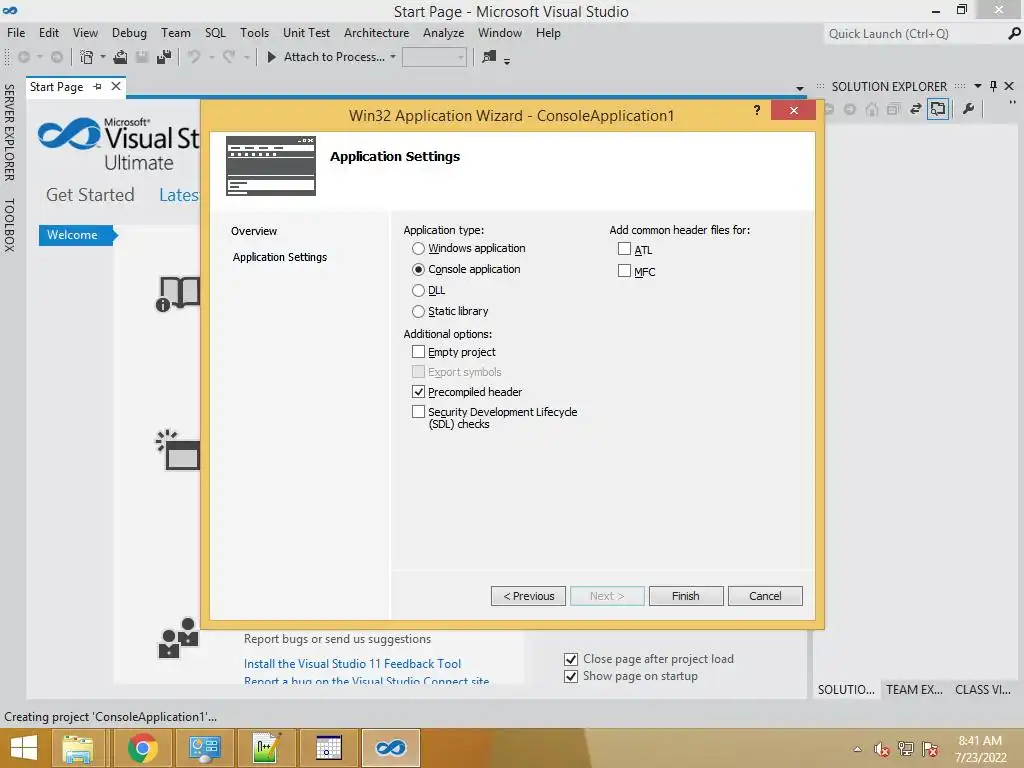The image size is (1024, 768).
Task: Launch Chrome from the taskbar
Action: pyautogui.click(x=142, y=748)
